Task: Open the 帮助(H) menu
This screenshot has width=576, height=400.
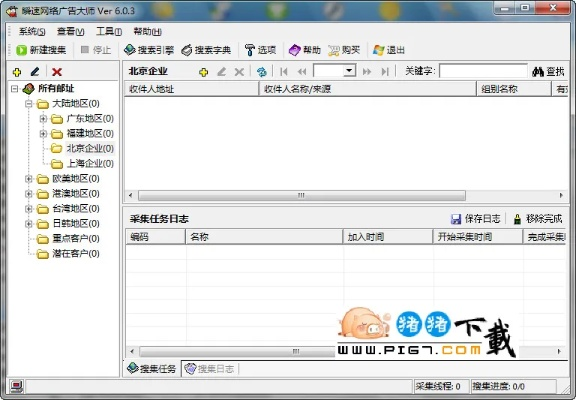Action: tap(147, 32)
